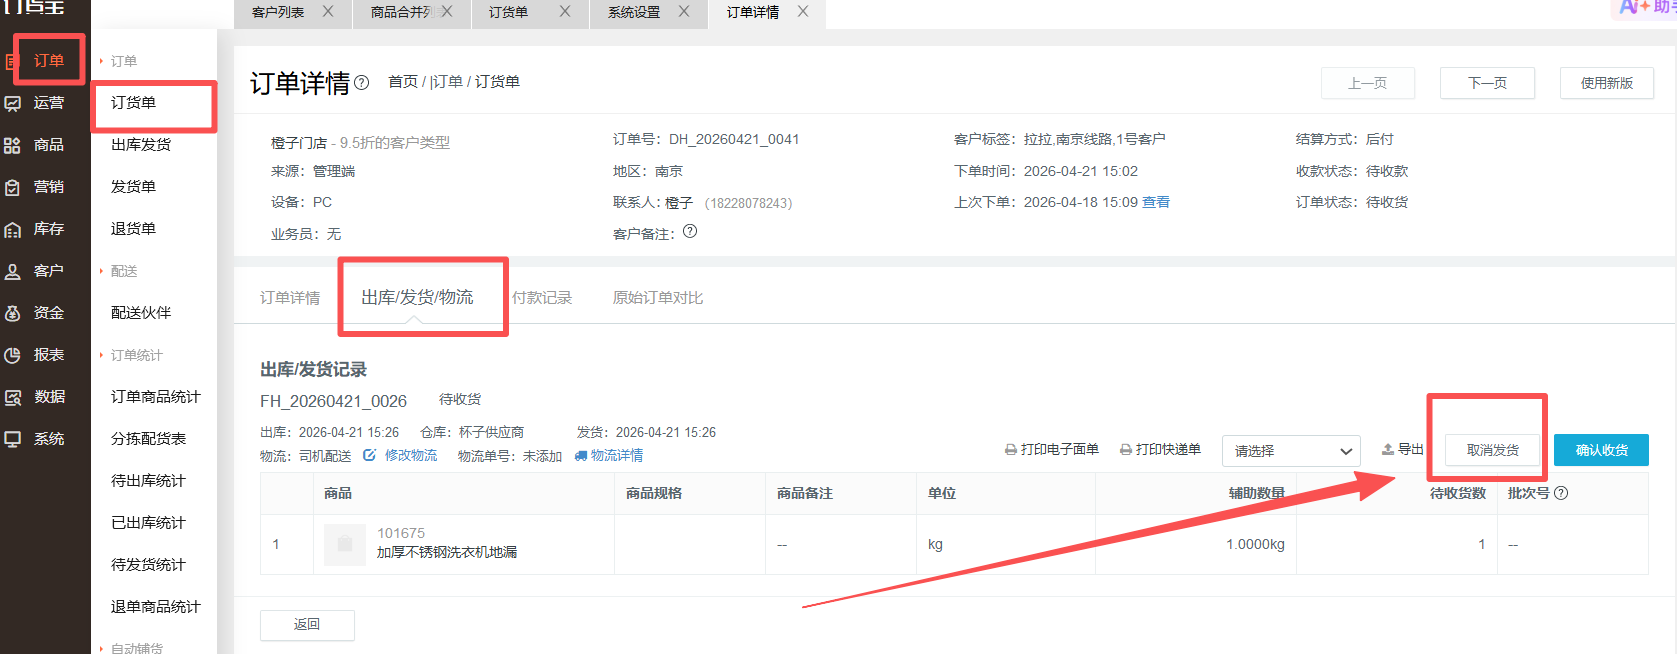Open the 物流详情 link
The width and height of the screenshot is (1677, 654).
pyautogui.click(x=609, y=456)
